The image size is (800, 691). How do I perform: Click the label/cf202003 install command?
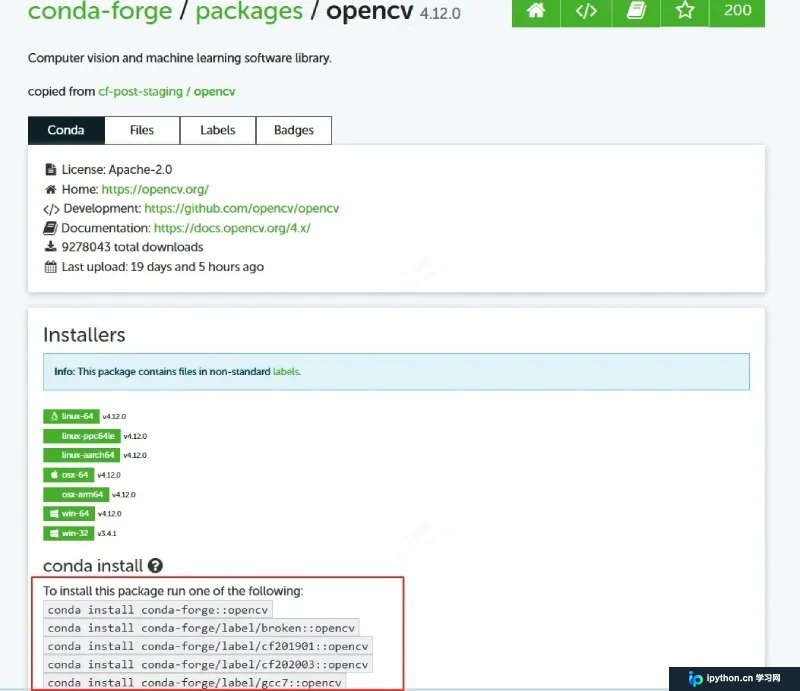coord(208,664)
